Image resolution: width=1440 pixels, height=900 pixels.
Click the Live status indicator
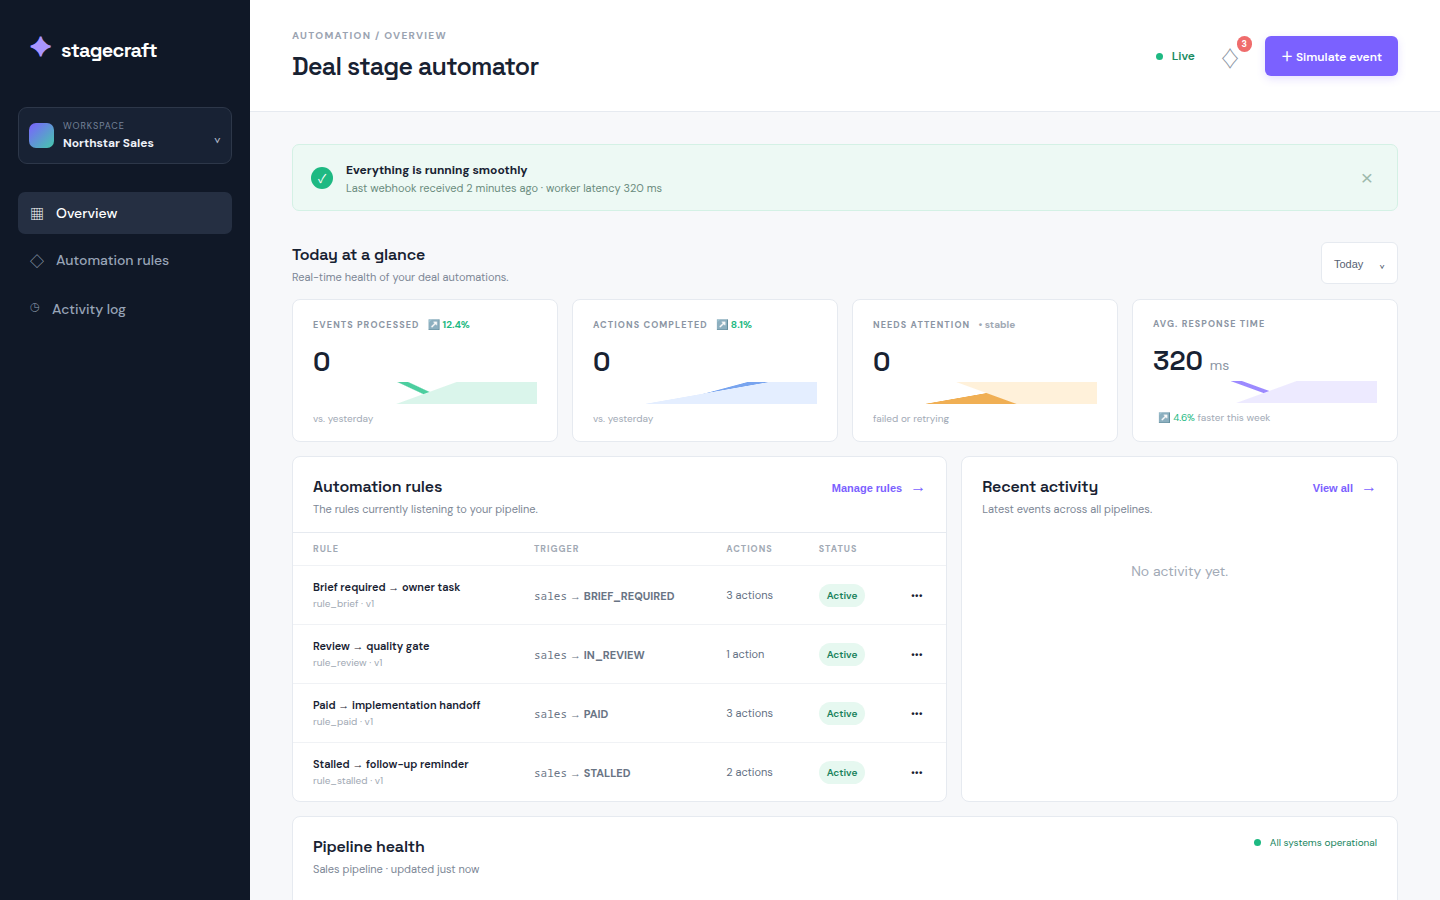click(x=1175, y=56)
